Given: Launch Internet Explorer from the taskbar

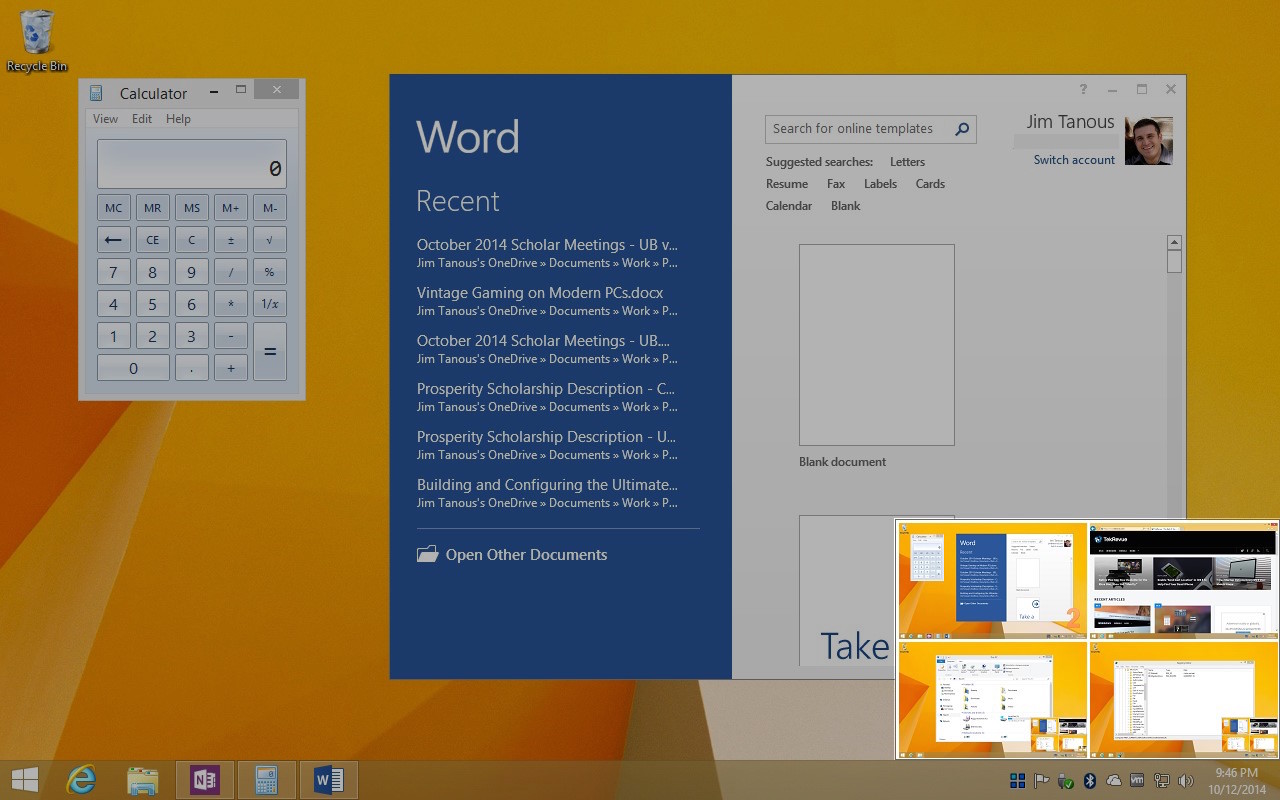Looking at the screenshot, I should (x=81, y=779).
